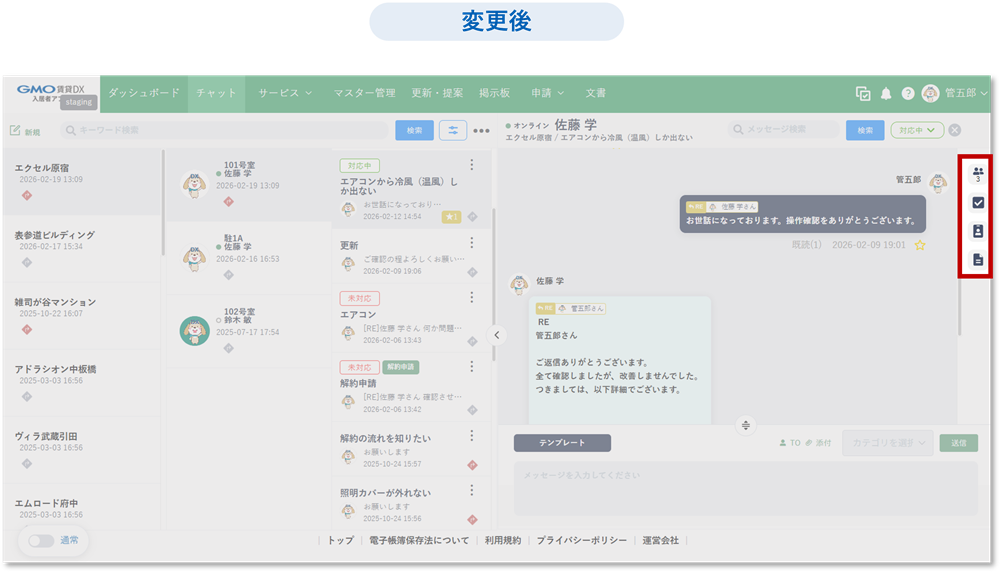Screen dimensions: 1000x572
Task: Open the 対応中 status dropdown
Action: [x=917, y=130]
